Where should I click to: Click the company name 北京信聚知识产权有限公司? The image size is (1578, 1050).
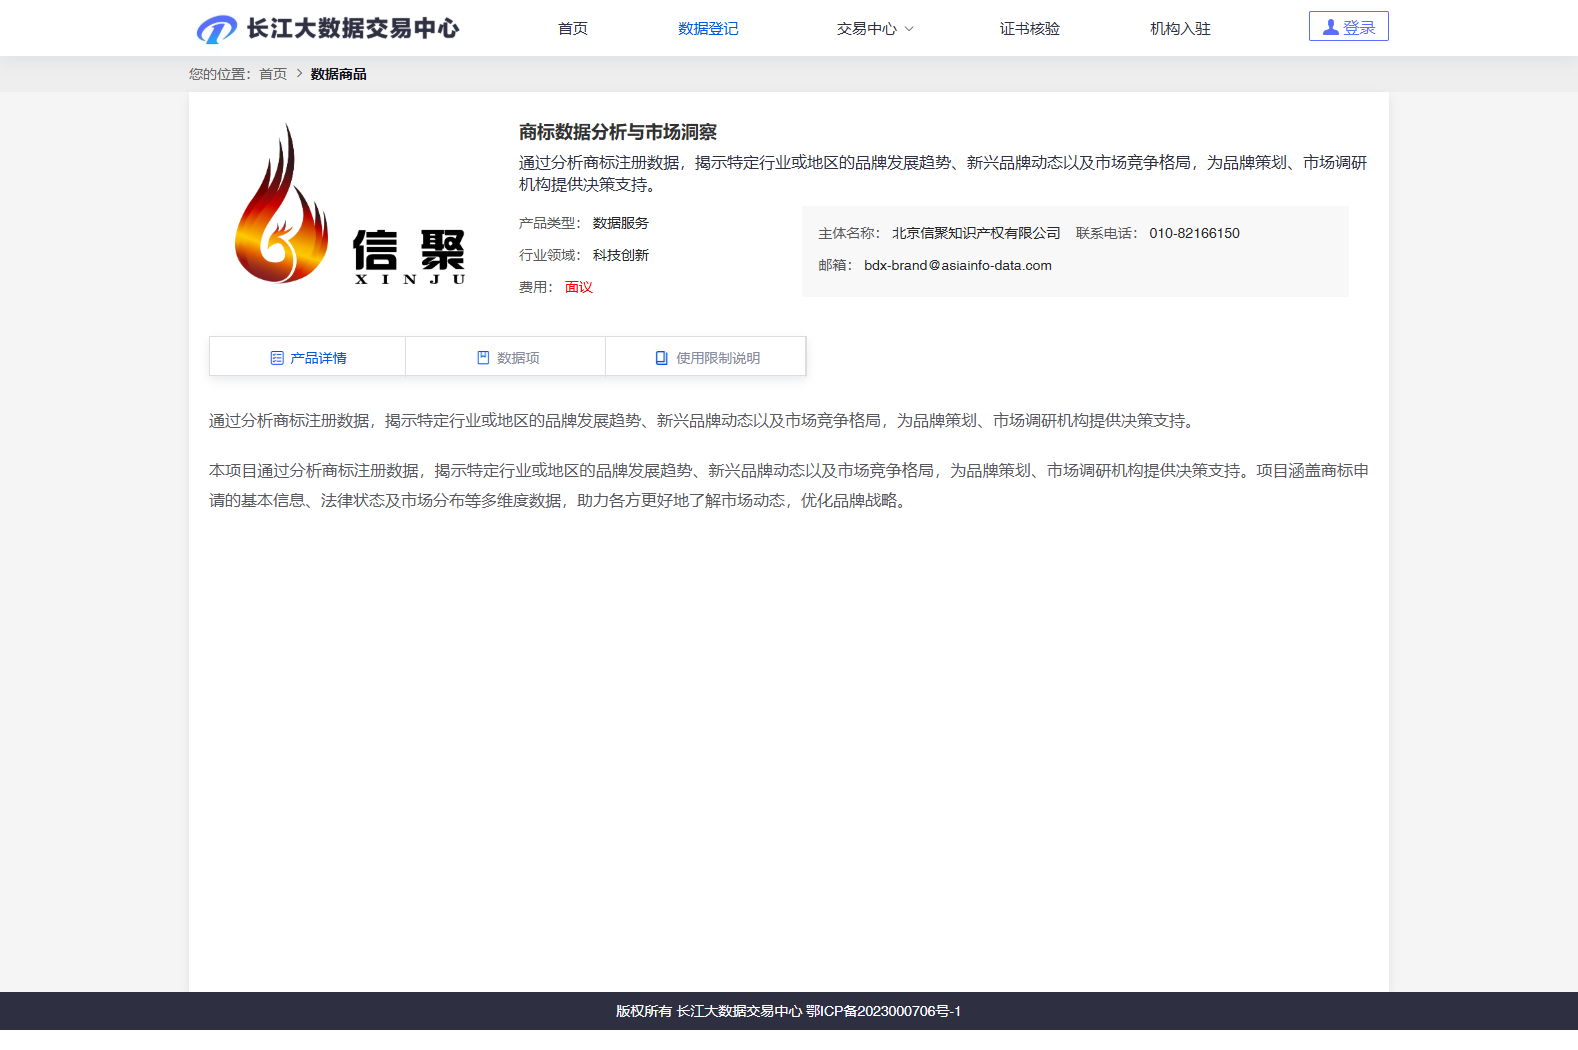point(976,233)
